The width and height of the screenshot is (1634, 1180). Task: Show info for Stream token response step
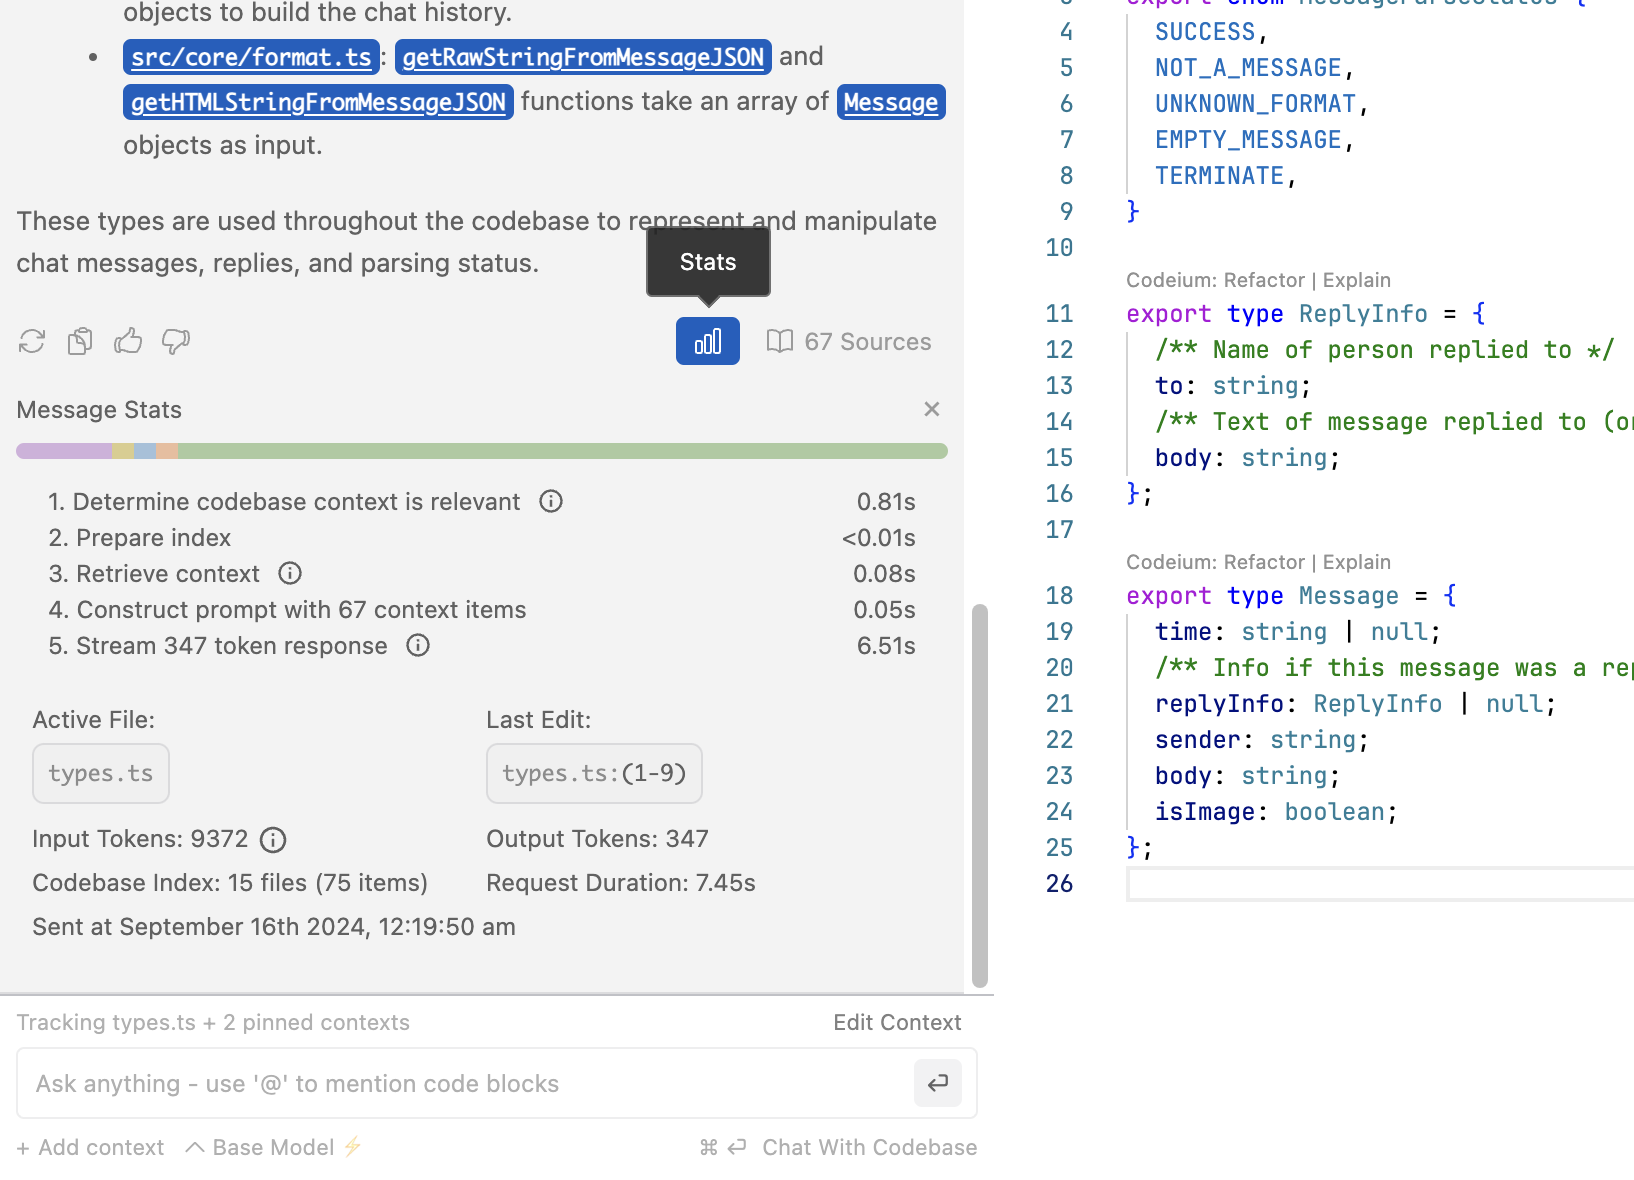(418, 645)
